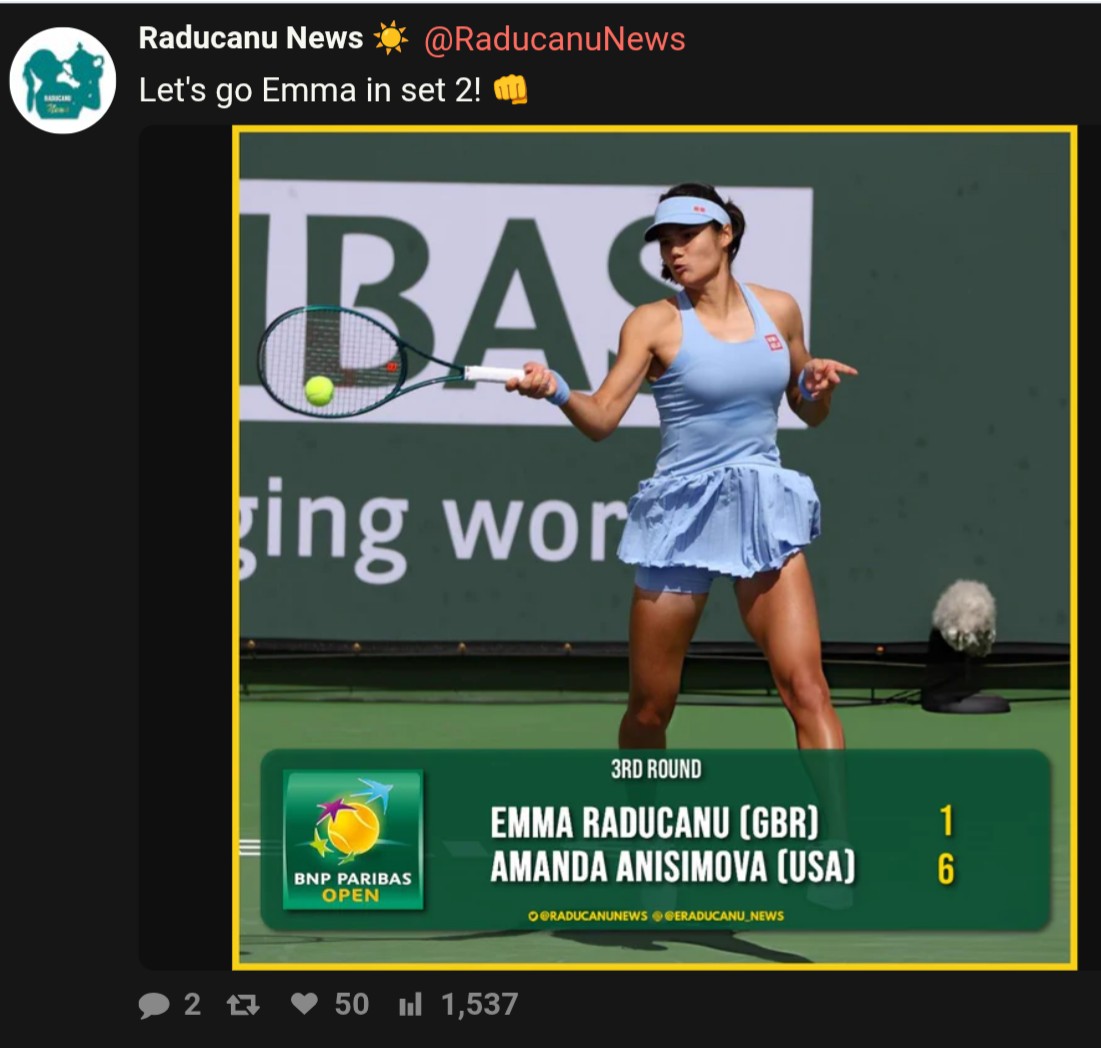This screenshot has width=1101, height=1048.
Task: Click the Raducanu News display name
Action: (x=251, y=38)
